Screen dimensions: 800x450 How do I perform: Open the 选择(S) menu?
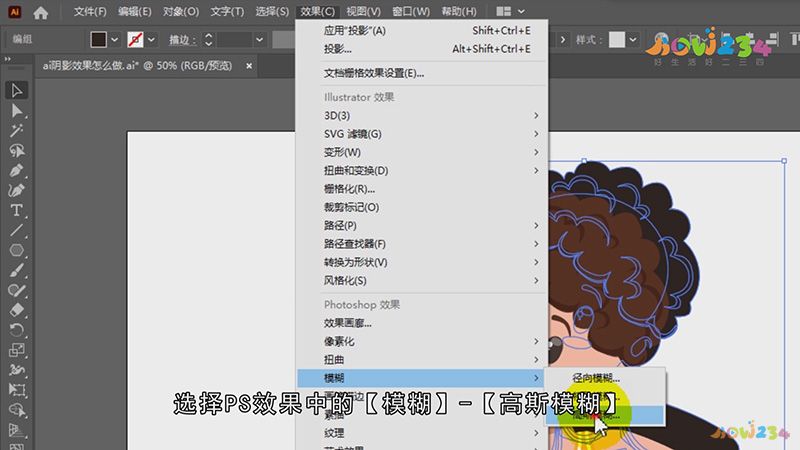pyautogui.click(x=272, y=11)
